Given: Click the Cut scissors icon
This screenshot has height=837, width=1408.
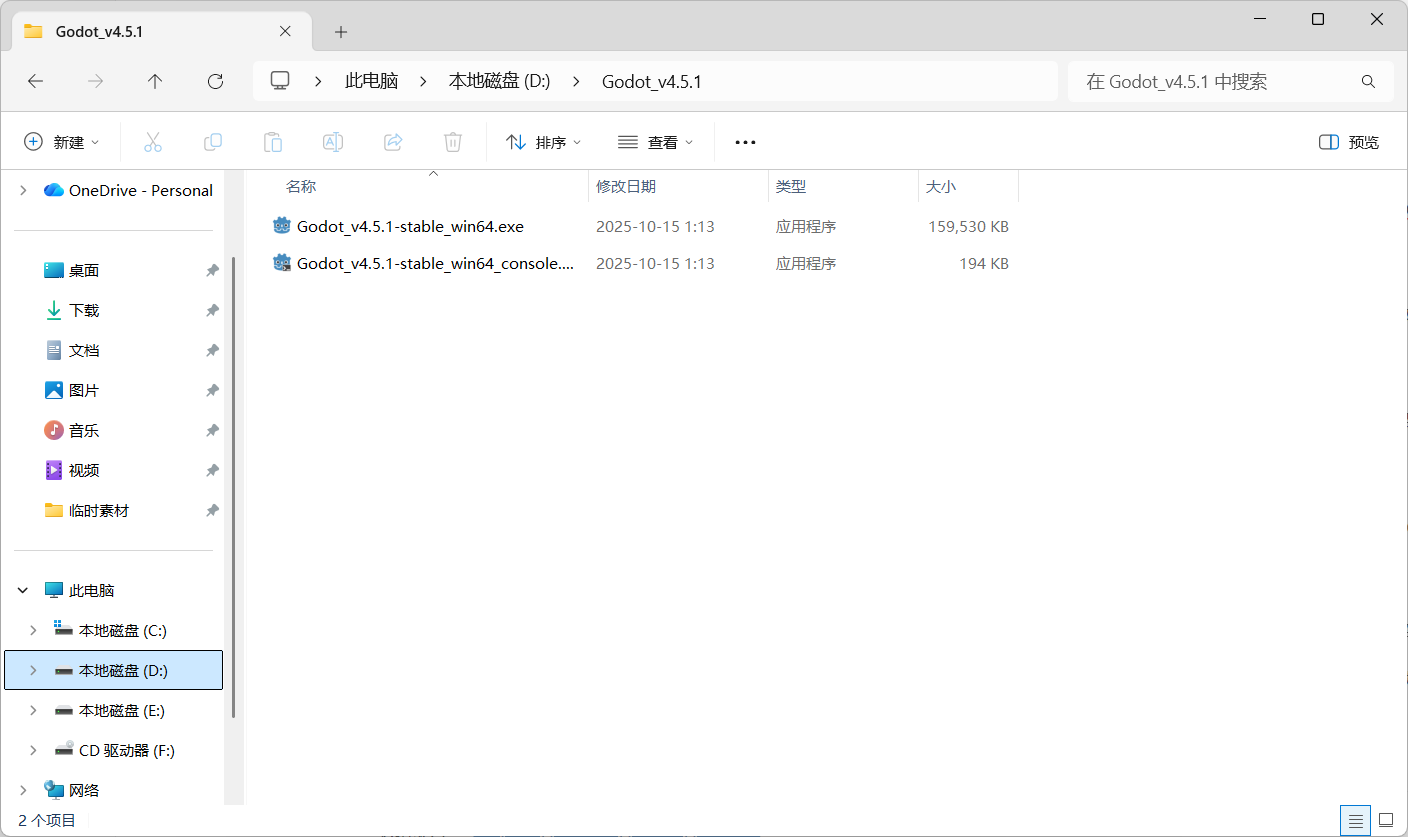Looking at the screenshot, I should (x=153, y=142).
